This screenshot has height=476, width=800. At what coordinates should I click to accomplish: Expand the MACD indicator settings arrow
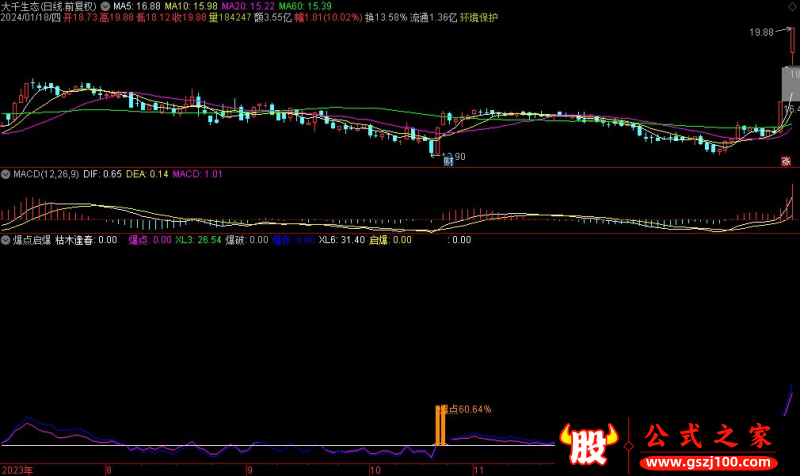pyautogui.click(x=5, y=174)
